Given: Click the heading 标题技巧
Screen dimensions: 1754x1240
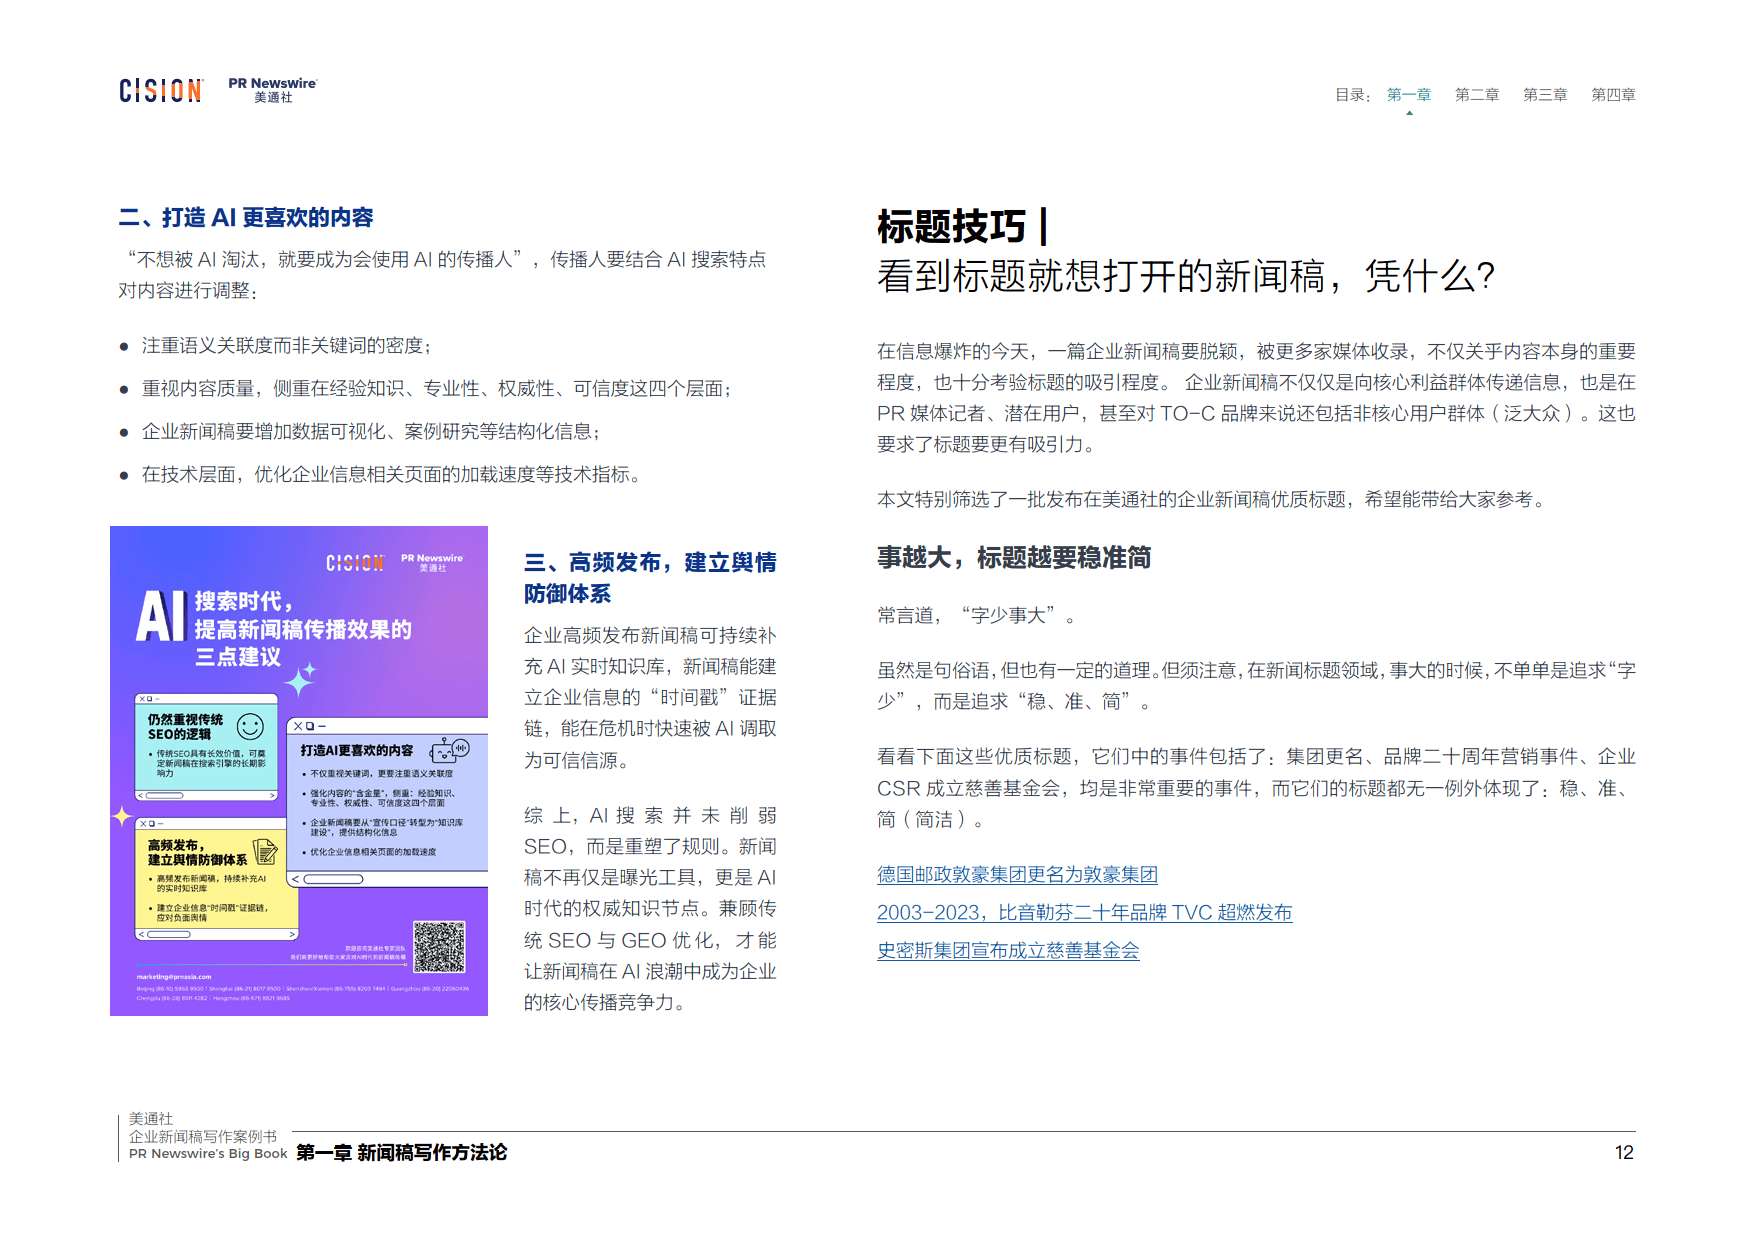Looking at the screenshot, I should pyautogui.click(x=952, y=227).
